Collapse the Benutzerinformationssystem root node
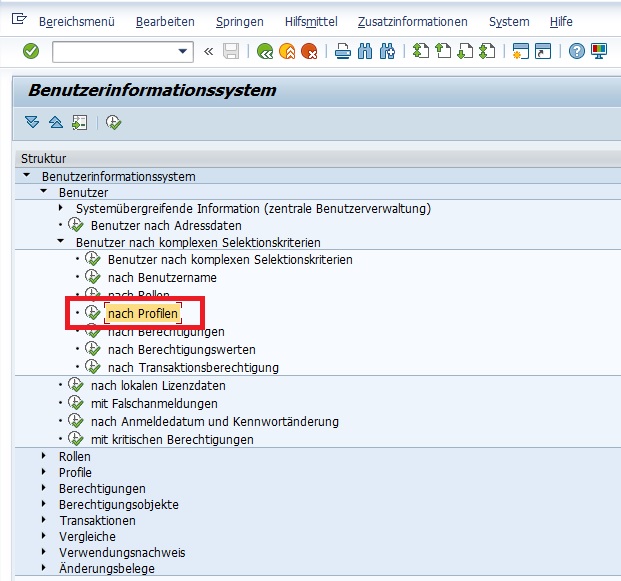This screenshot has height=581, width=621. tap(27, 175)
